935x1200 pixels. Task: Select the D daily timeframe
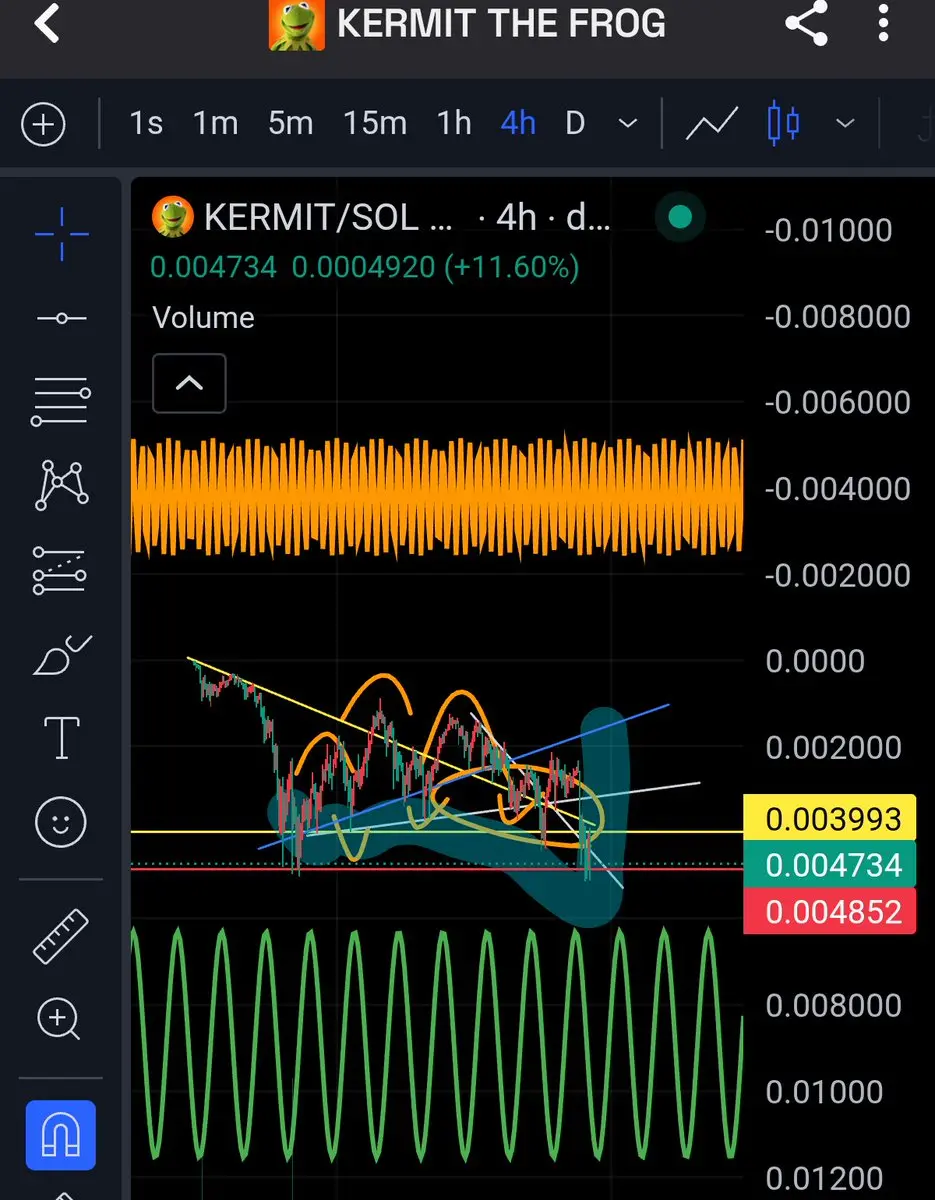pos(574,123)
